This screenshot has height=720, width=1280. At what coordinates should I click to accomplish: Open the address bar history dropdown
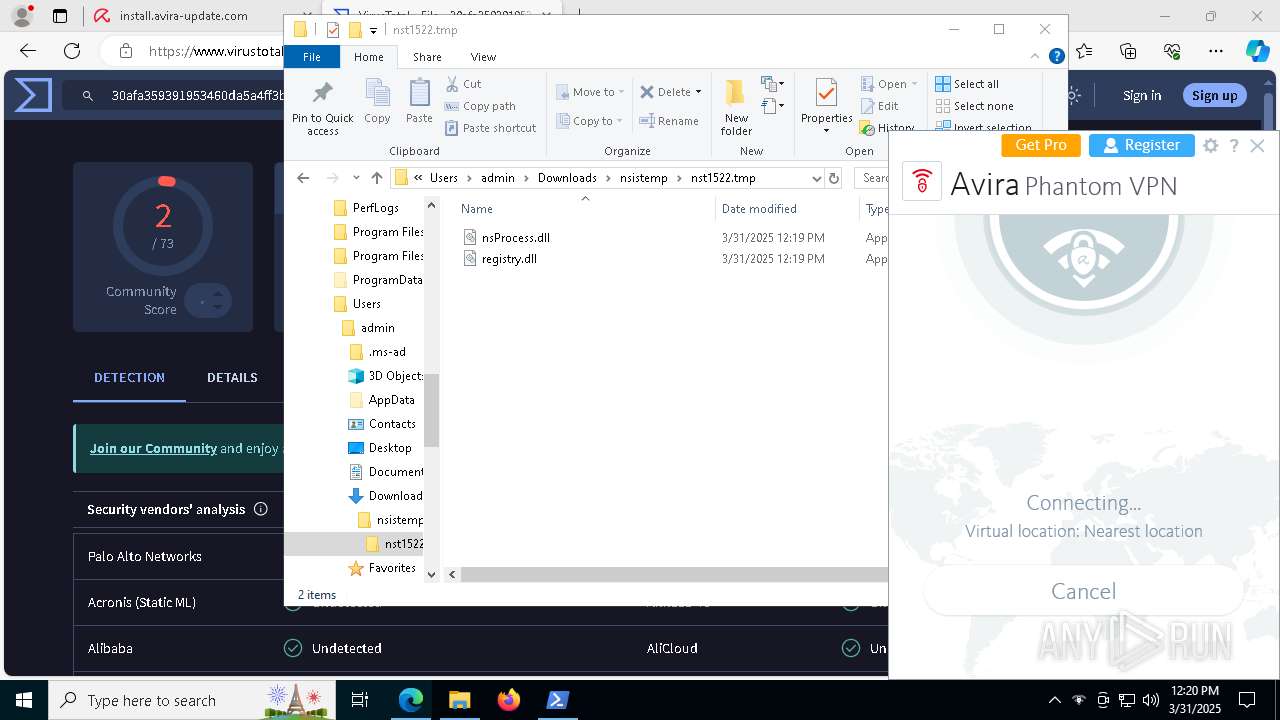816,178
